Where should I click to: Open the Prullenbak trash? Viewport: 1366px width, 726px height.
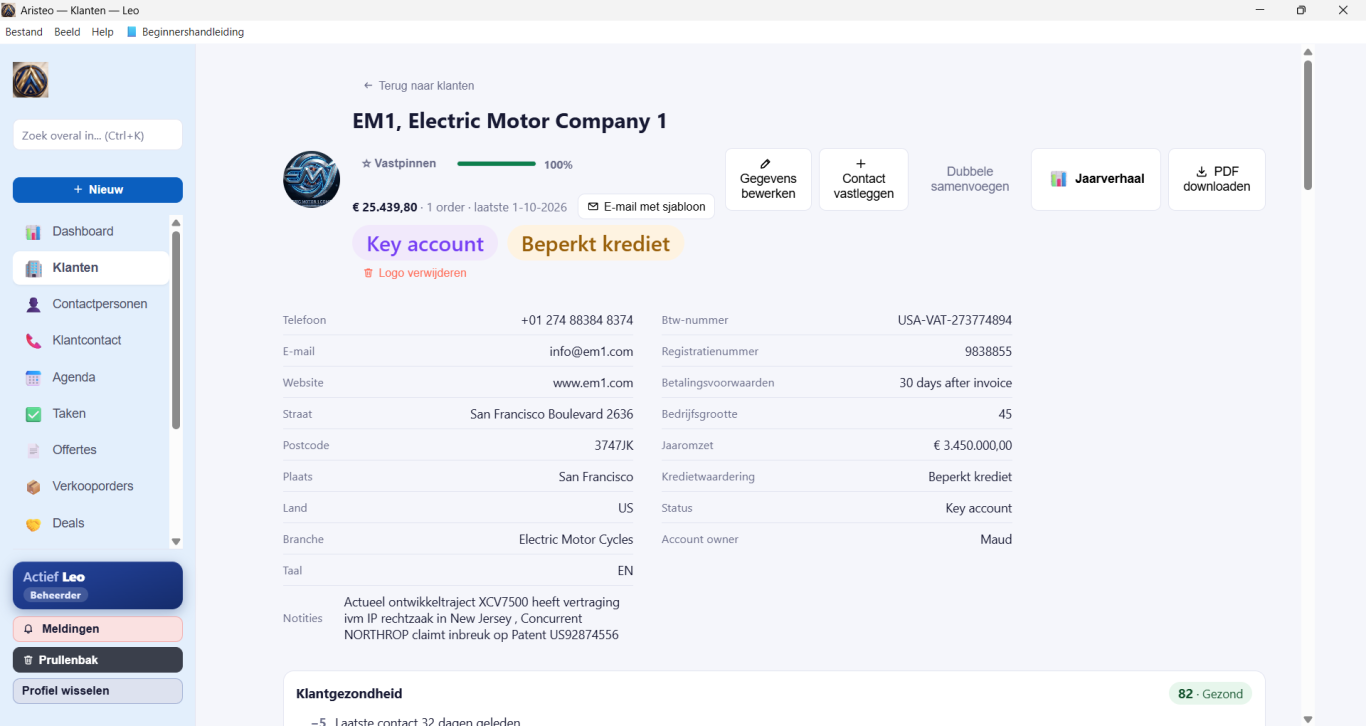click(x=98, y=660)
